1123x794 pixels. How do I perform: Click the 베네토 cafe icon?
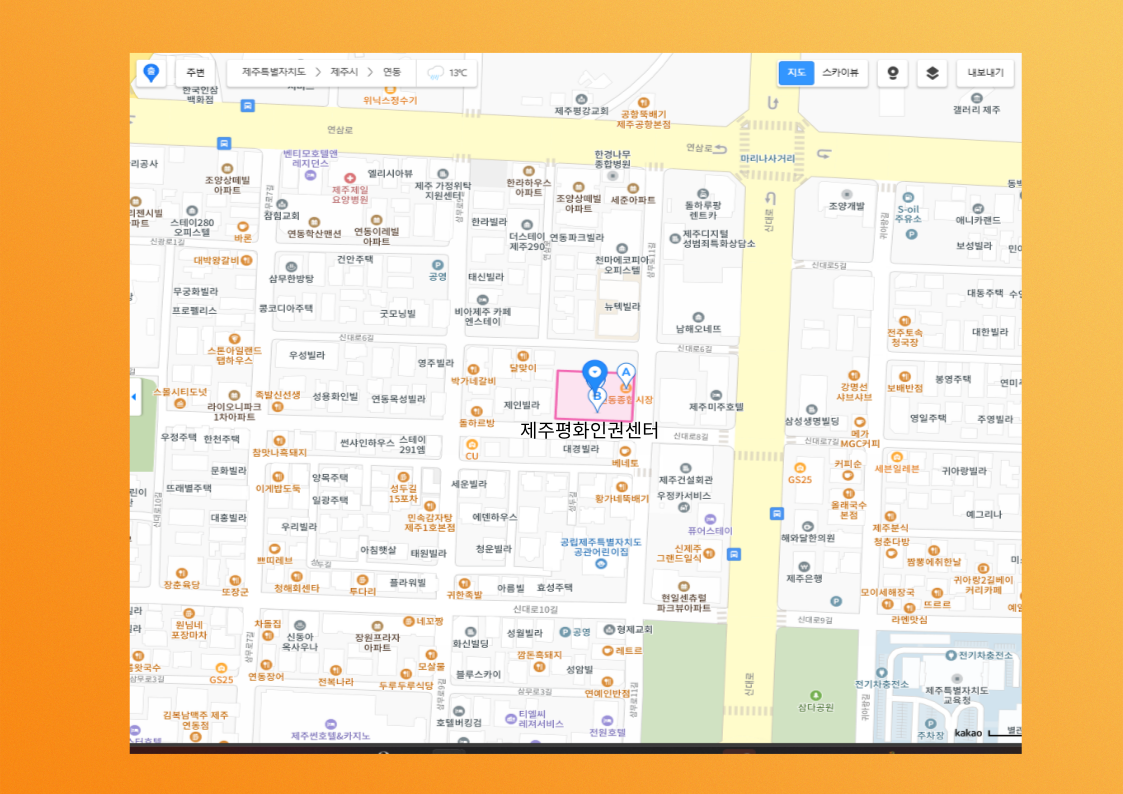coord(625,452)
